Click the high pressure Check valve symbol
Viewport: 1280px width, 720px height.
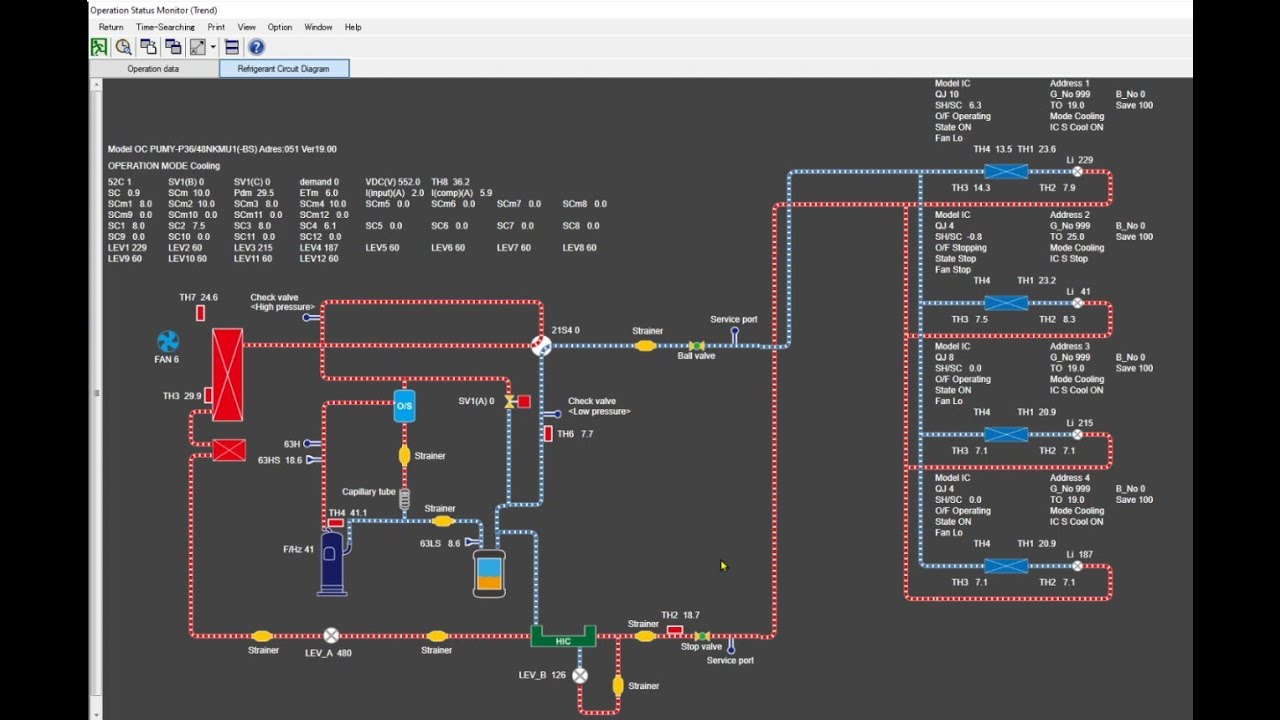click(x=311, y=317)
